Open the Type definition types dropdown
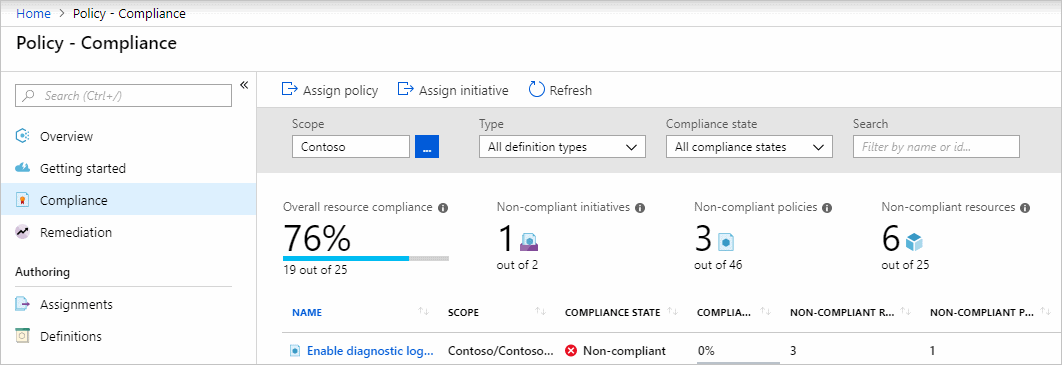 coord(562,147)
